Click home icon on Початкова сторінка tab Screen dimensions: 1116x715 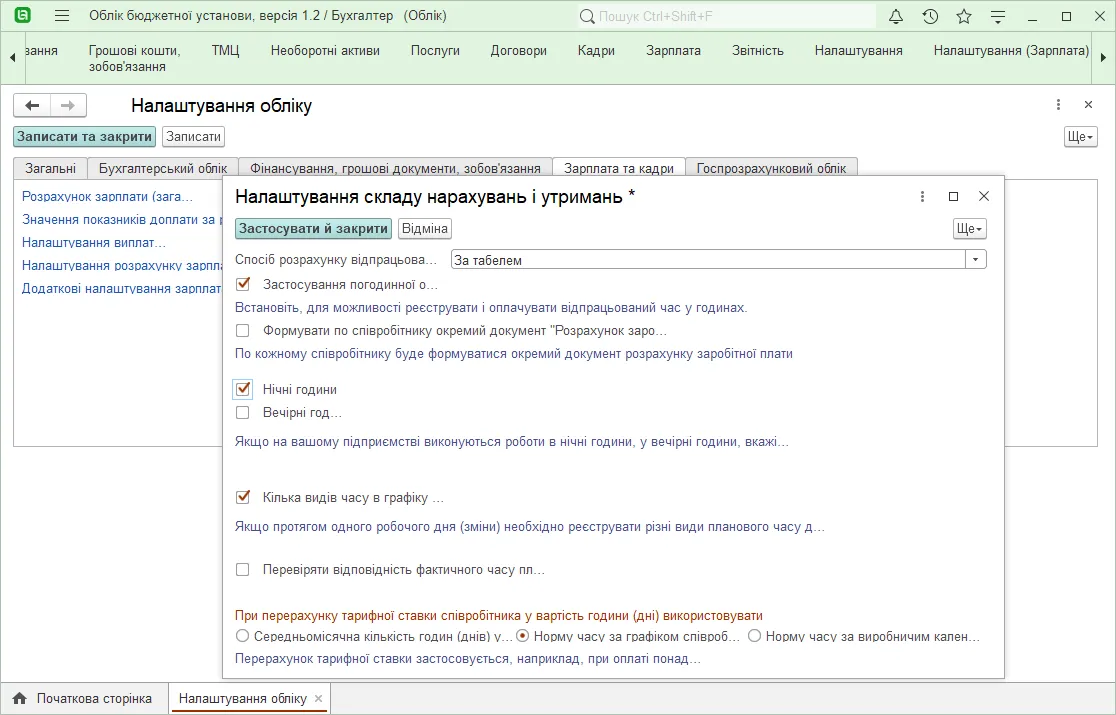(x=20, y=699)
